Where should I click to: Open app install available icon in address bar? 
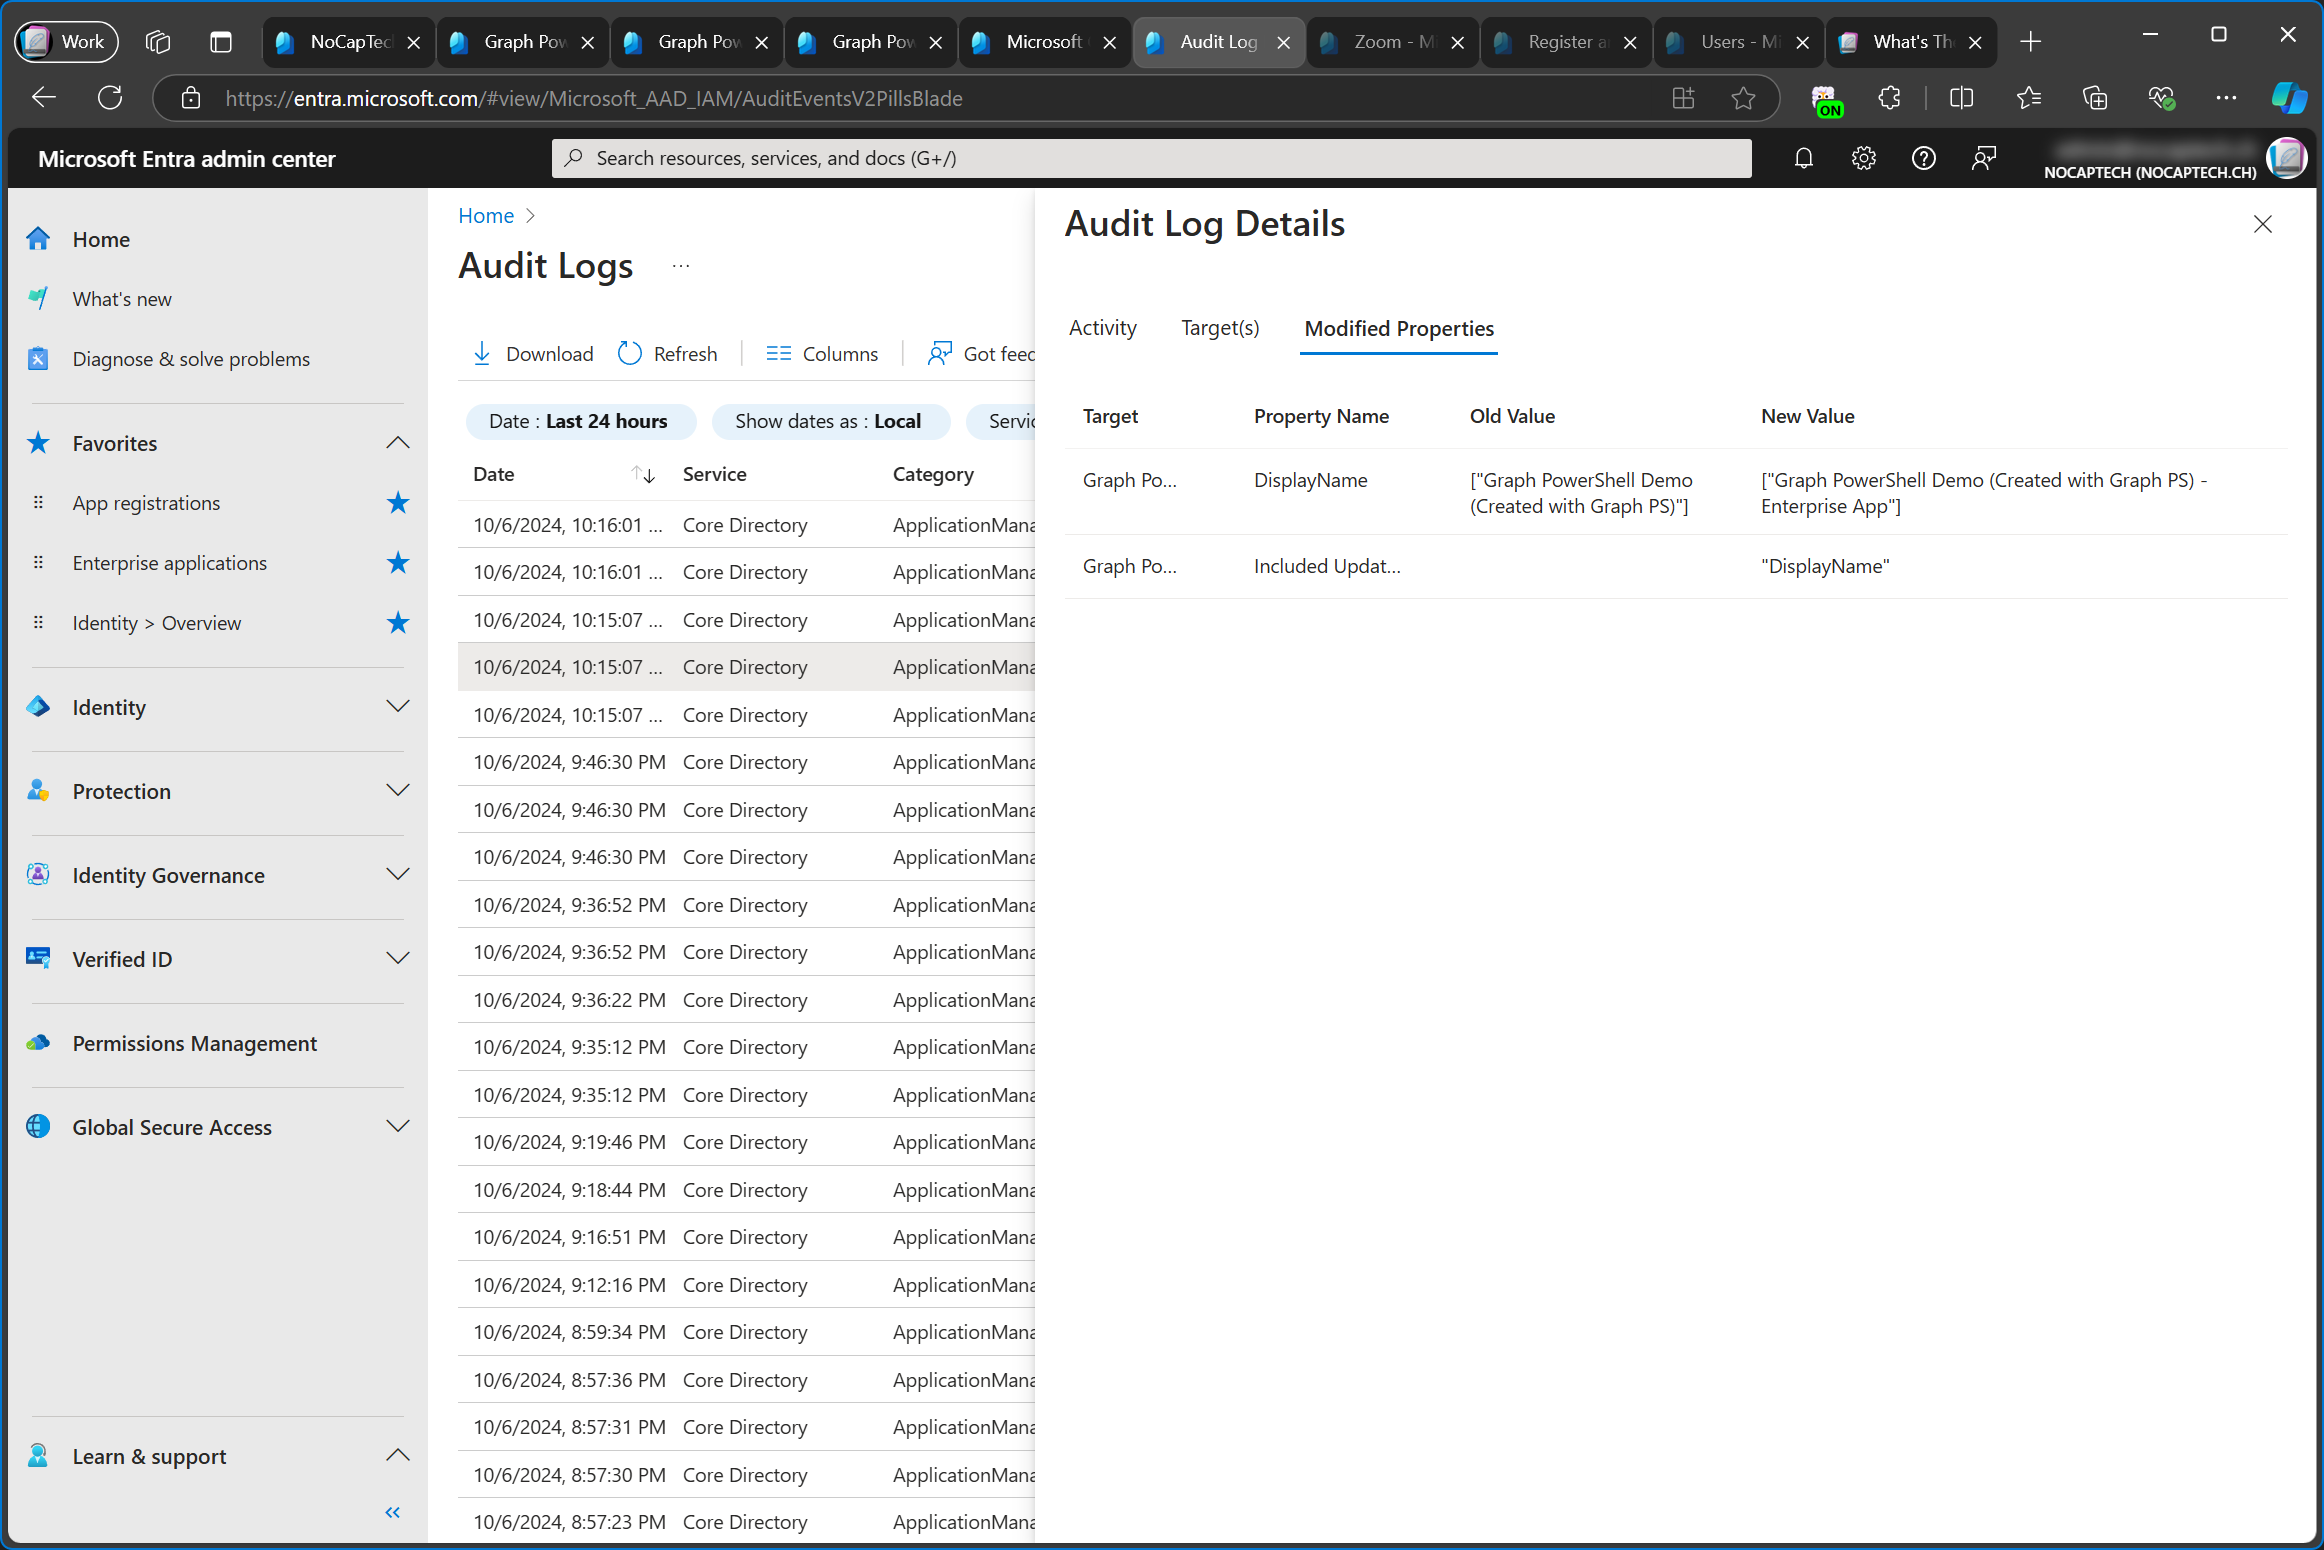coord(1683,98)
